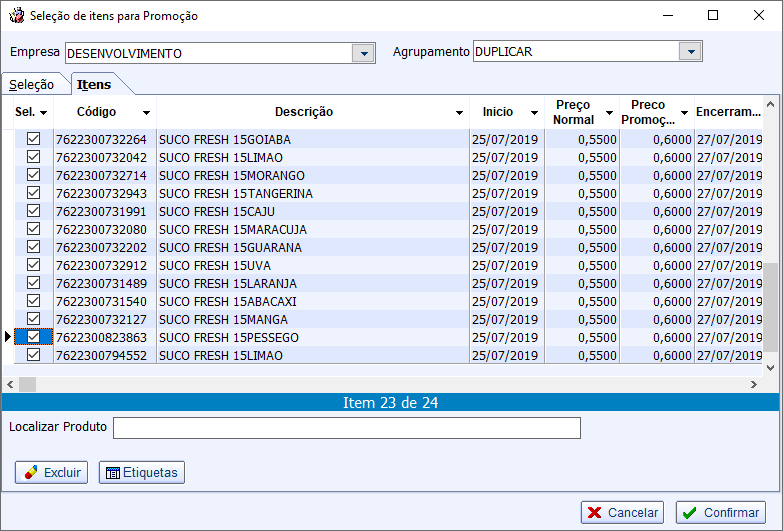Click the red X icon on Cancelar

[x=595, y=512]
